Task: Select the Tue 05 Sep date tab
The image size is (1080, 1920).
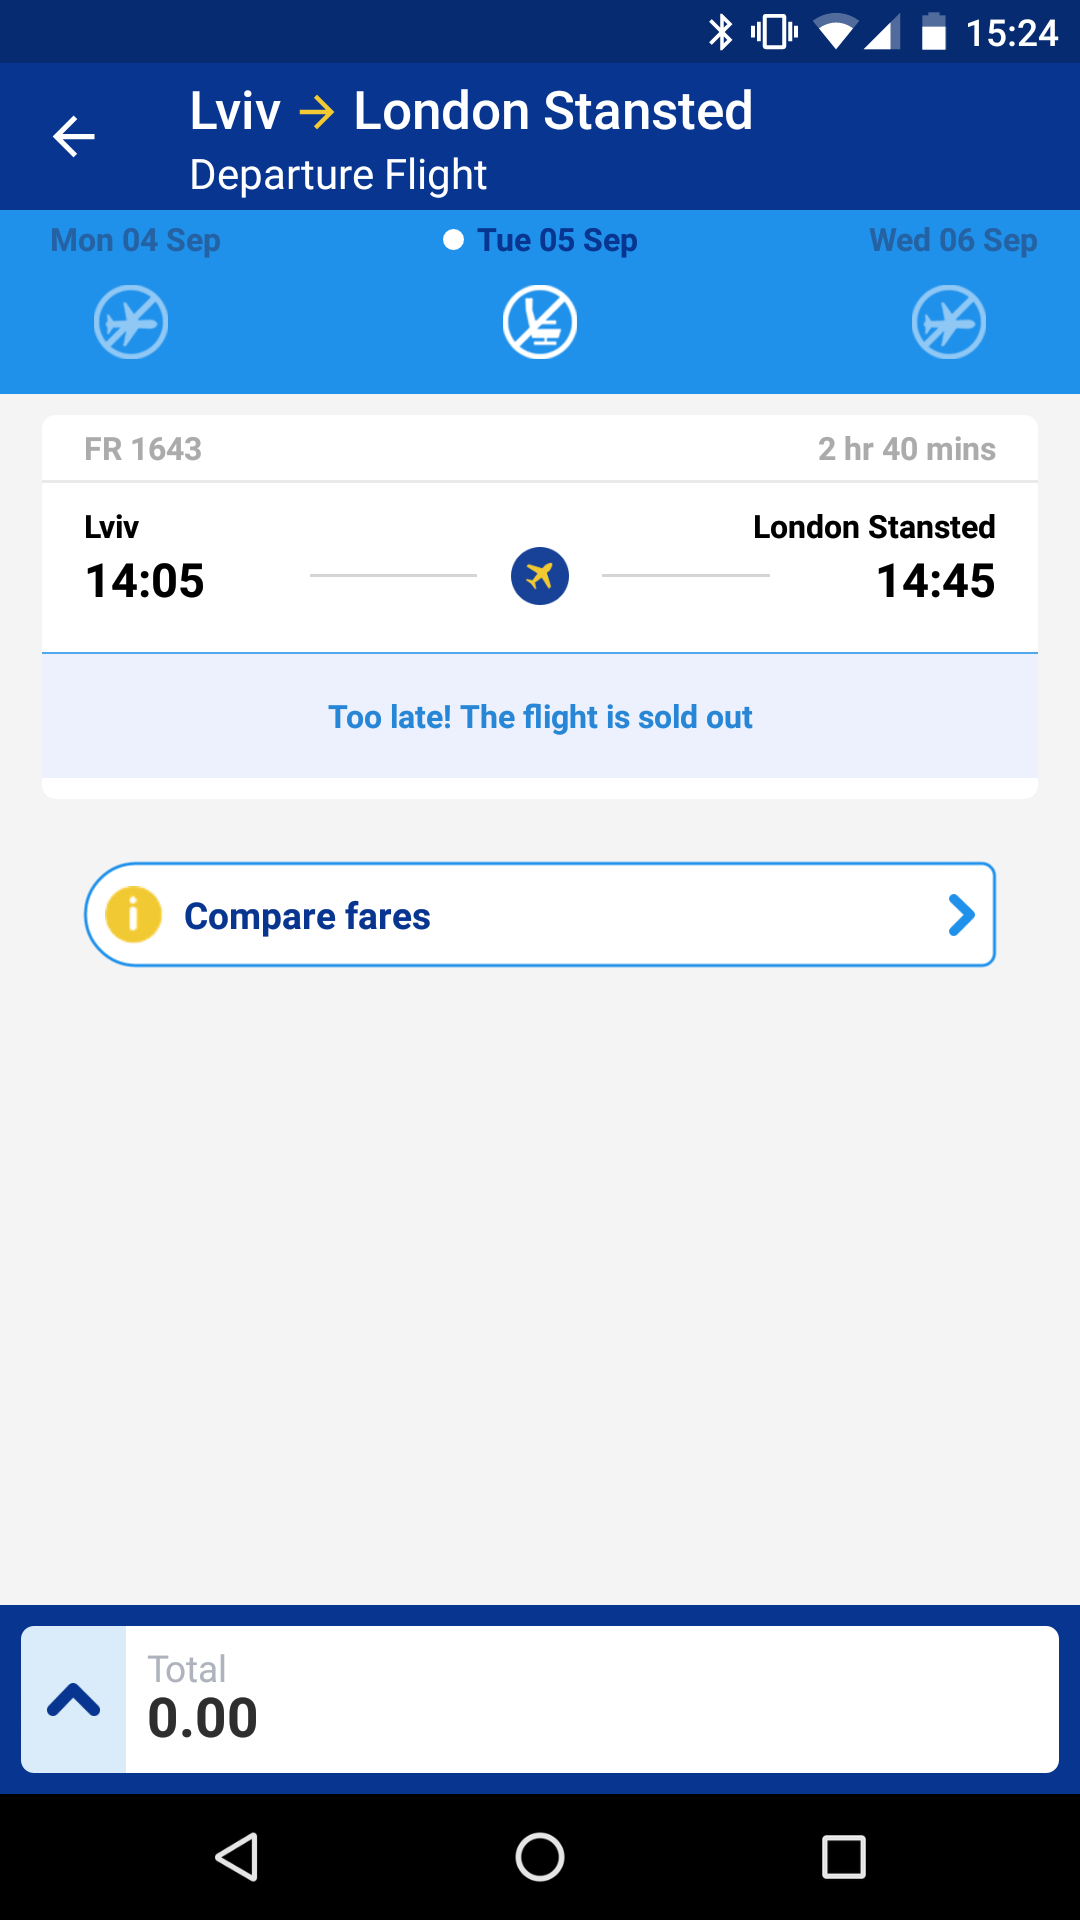Action: coord(556,241)
